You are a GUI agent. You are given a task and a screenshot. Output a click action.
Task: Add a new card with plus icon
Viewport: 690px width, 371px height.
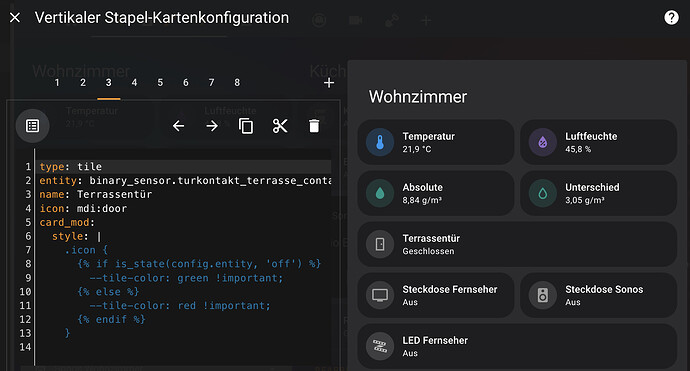click(x=329, y=83)
